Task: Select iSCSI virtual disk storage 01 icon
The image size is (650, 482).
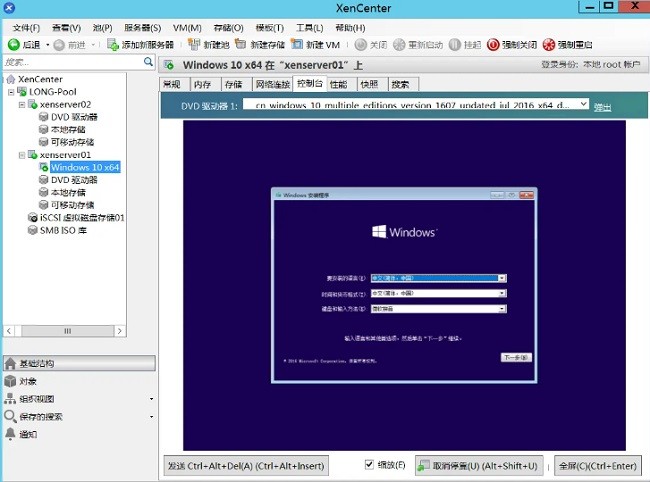Action: pos(33,218)
